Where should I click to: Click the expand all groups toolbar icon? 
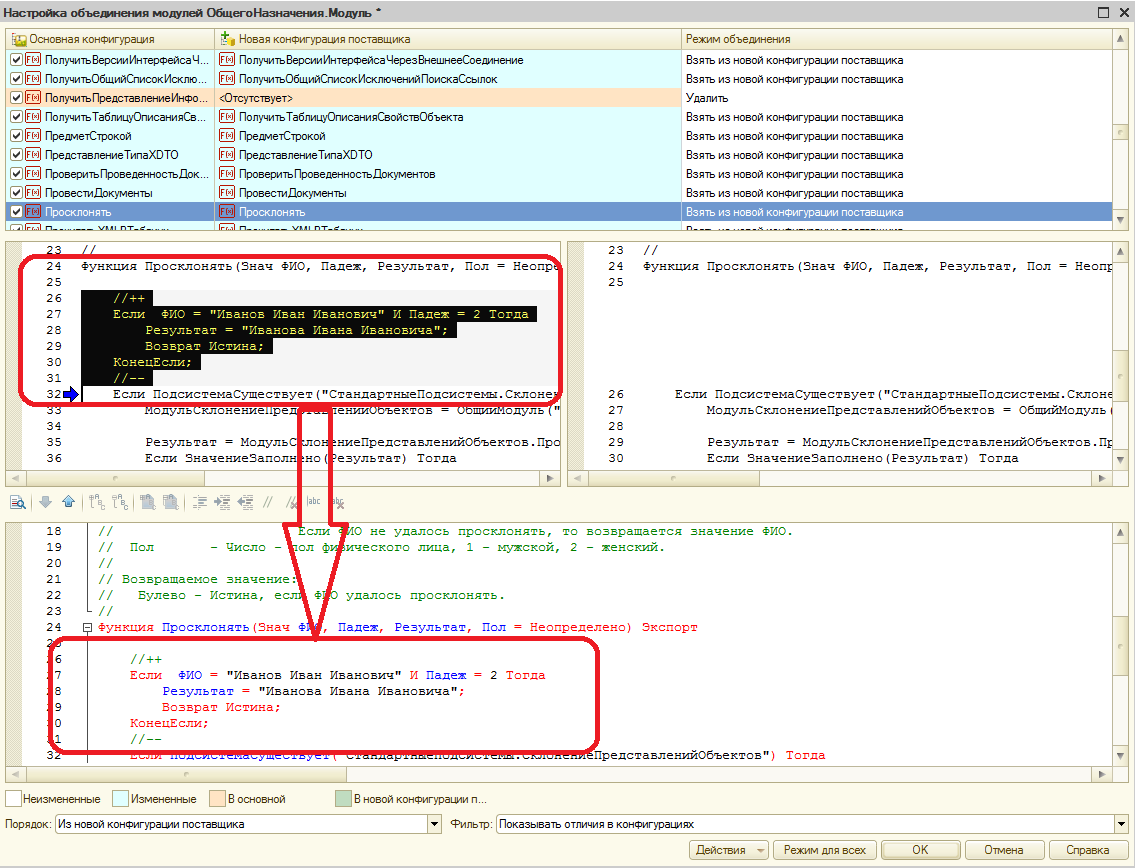point(148,502)
